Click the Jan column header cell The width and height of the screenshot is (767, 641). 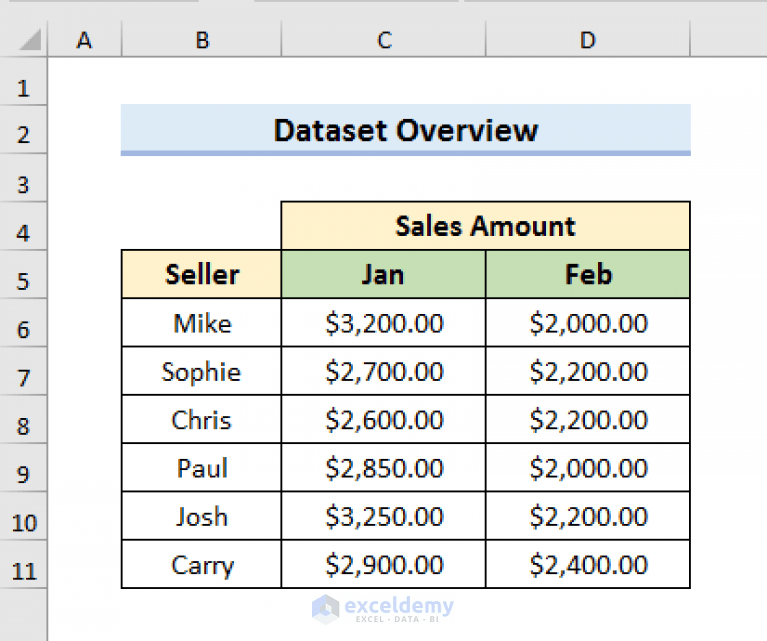(x=384, y=274)
